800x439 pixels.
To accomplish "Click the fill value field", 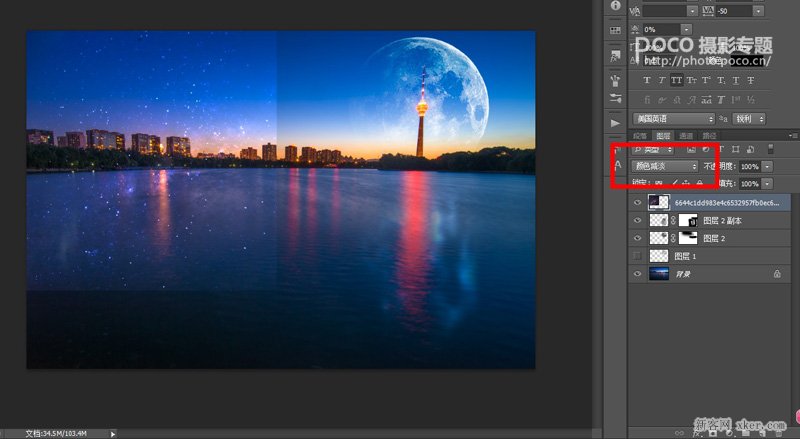I will (x=749, y=184).
